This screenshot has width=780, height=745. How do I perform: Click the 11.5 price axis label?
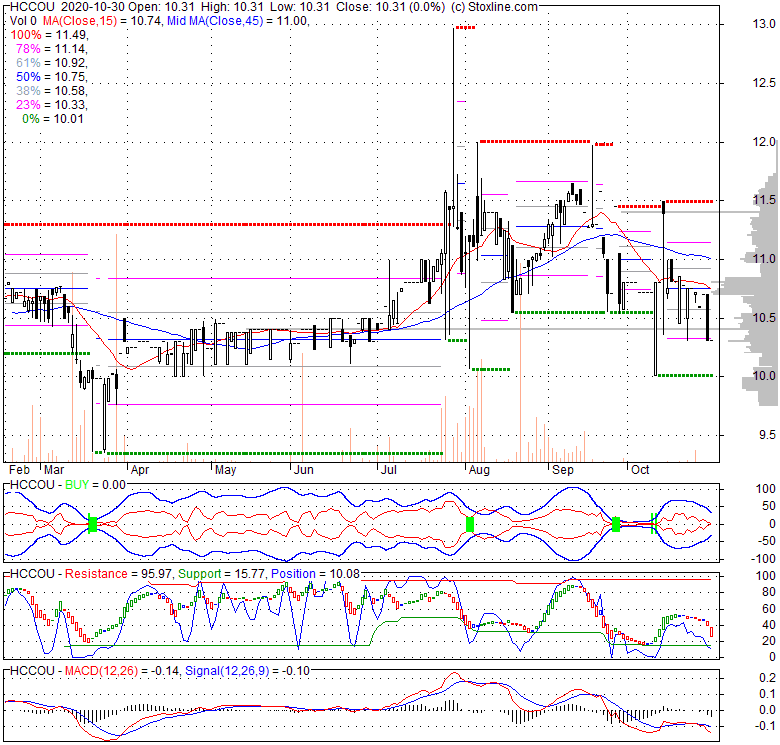point(764,200)
